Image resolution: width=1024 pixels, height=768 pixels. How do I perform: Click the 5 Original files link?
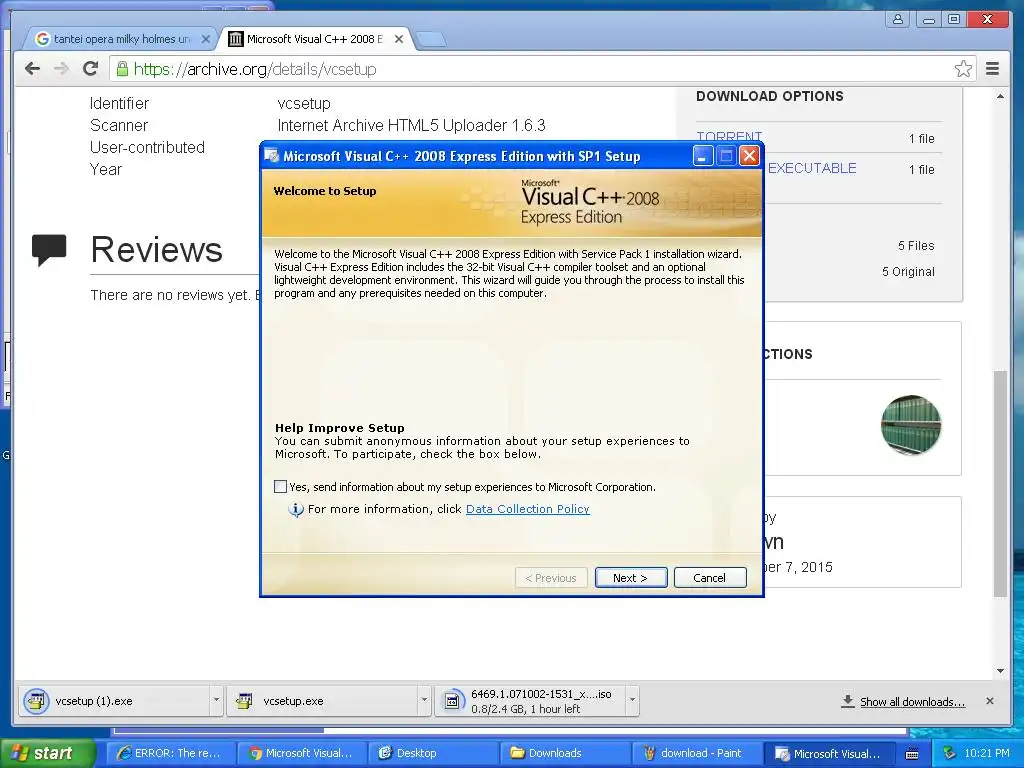coord(908,272)
